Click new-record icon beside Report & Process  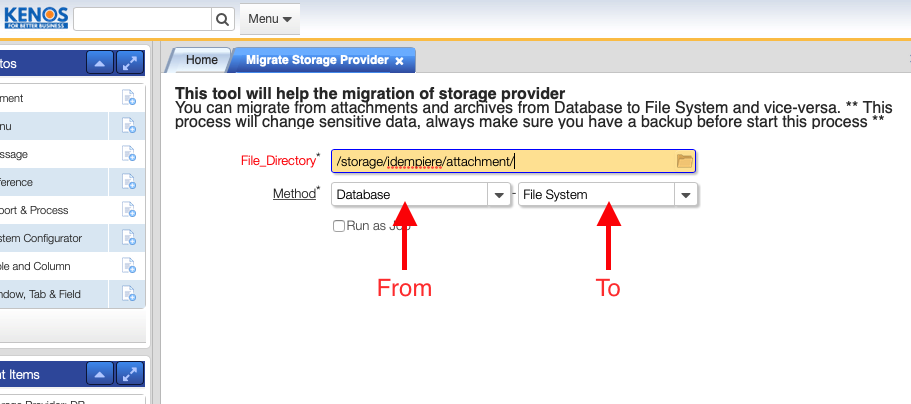pyautogui.click(x=128, y=210)
